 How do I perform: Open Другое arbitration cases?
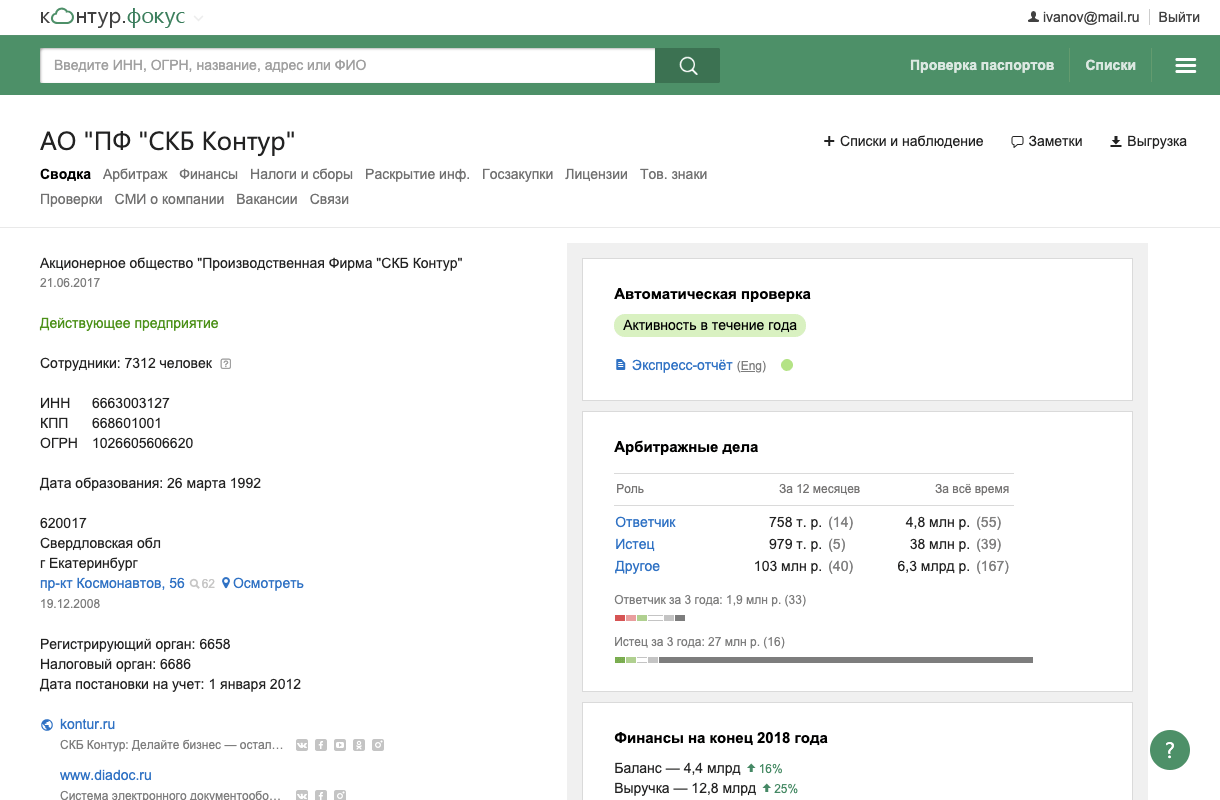(637, 566)
